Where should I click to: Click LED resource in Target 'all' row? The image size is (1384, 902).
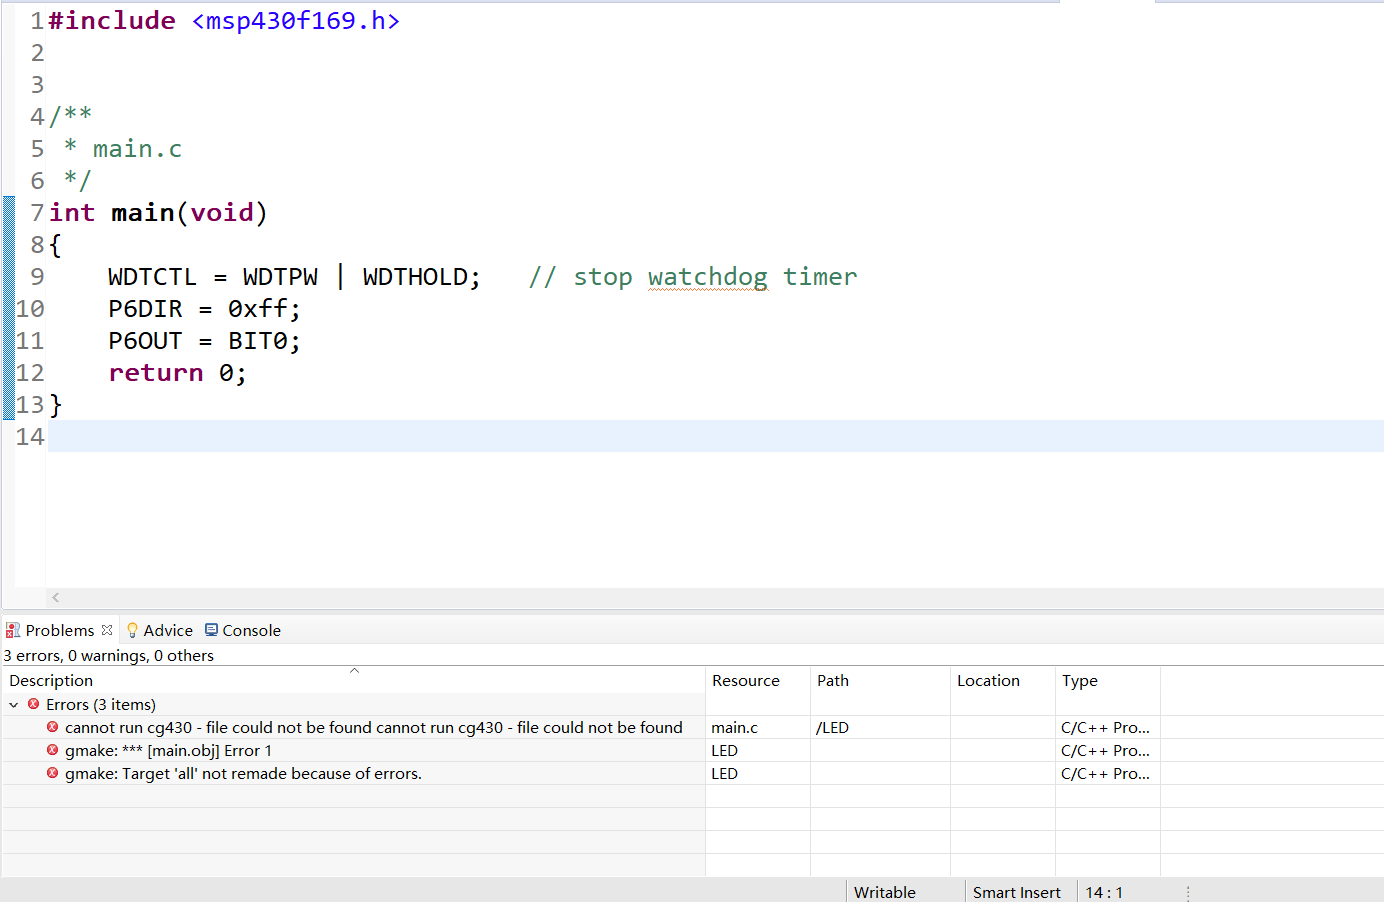point(725,774)
